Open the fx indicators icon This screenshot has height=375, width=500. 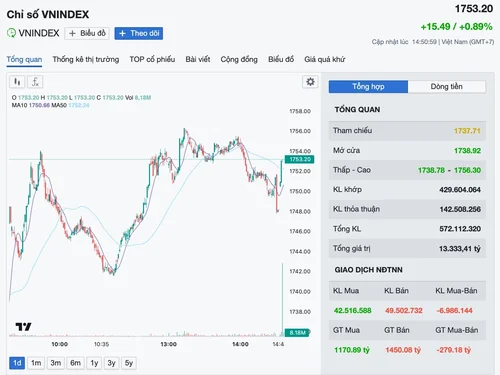pyautogui.click(x=35, y=82)
